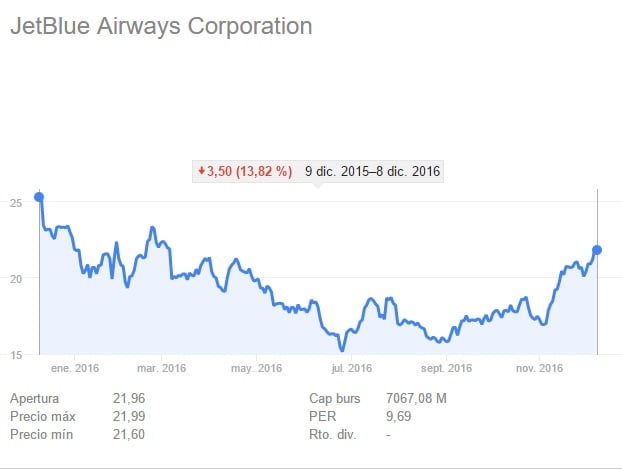The width and height of the screenshot is (622, 469).
Task: Click the ene. 2016 axis label
Action: (75, 369)
